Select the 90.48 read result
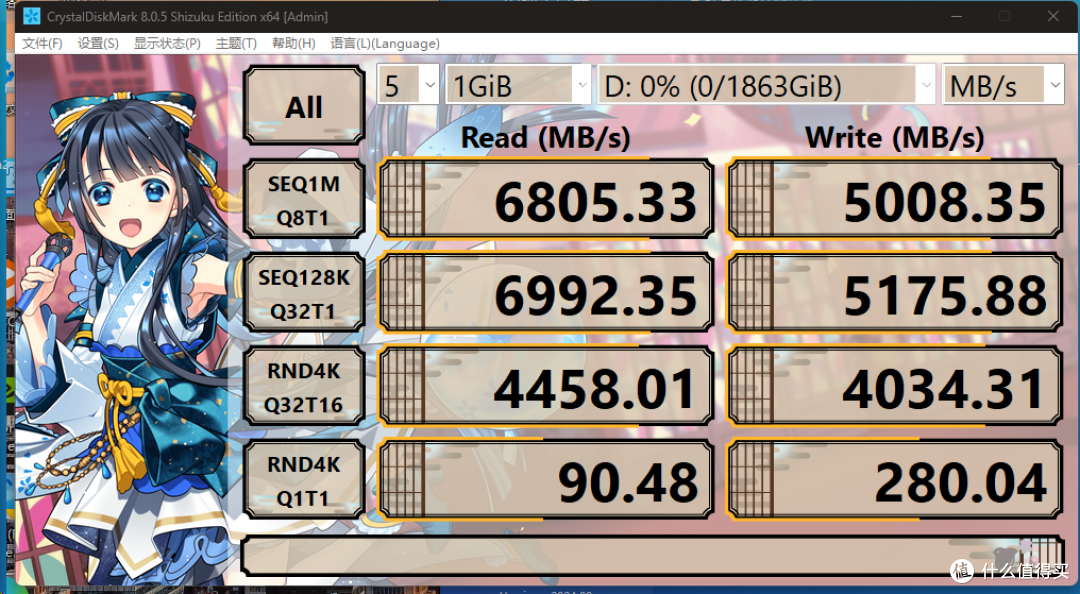This screenshot has height=594, width=1080. click(546, 480)
